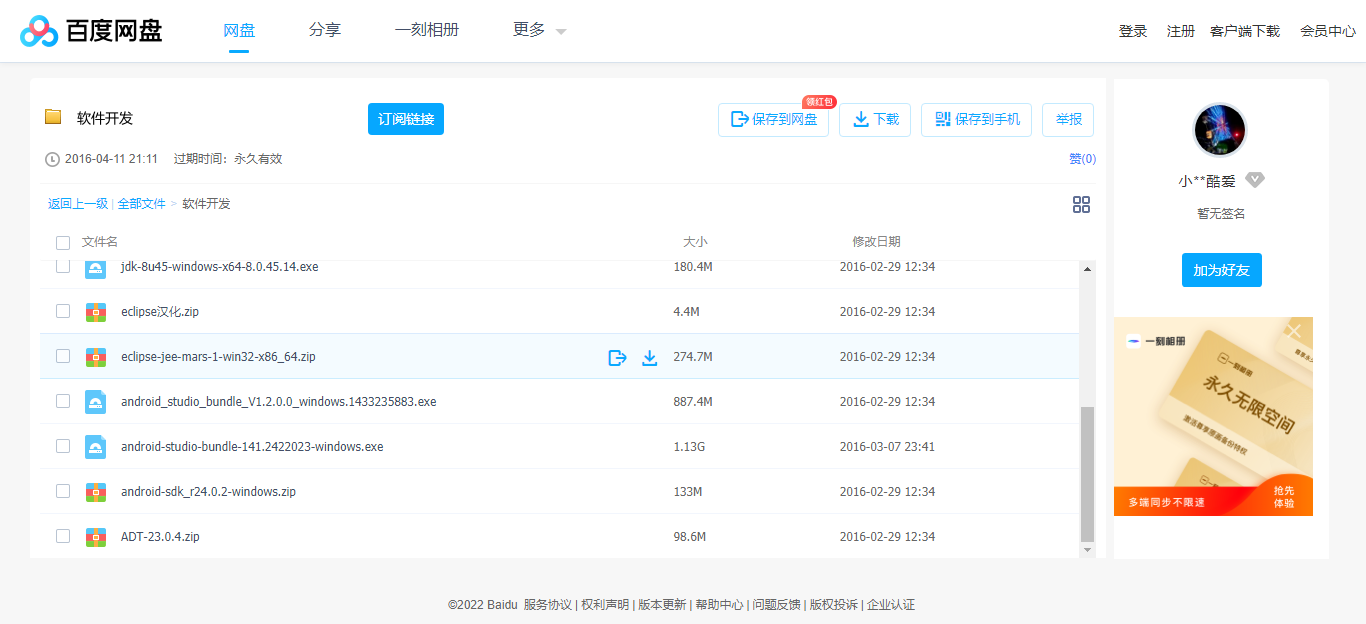
Task: Switch to grid view layout
Action: [1081, 204]
